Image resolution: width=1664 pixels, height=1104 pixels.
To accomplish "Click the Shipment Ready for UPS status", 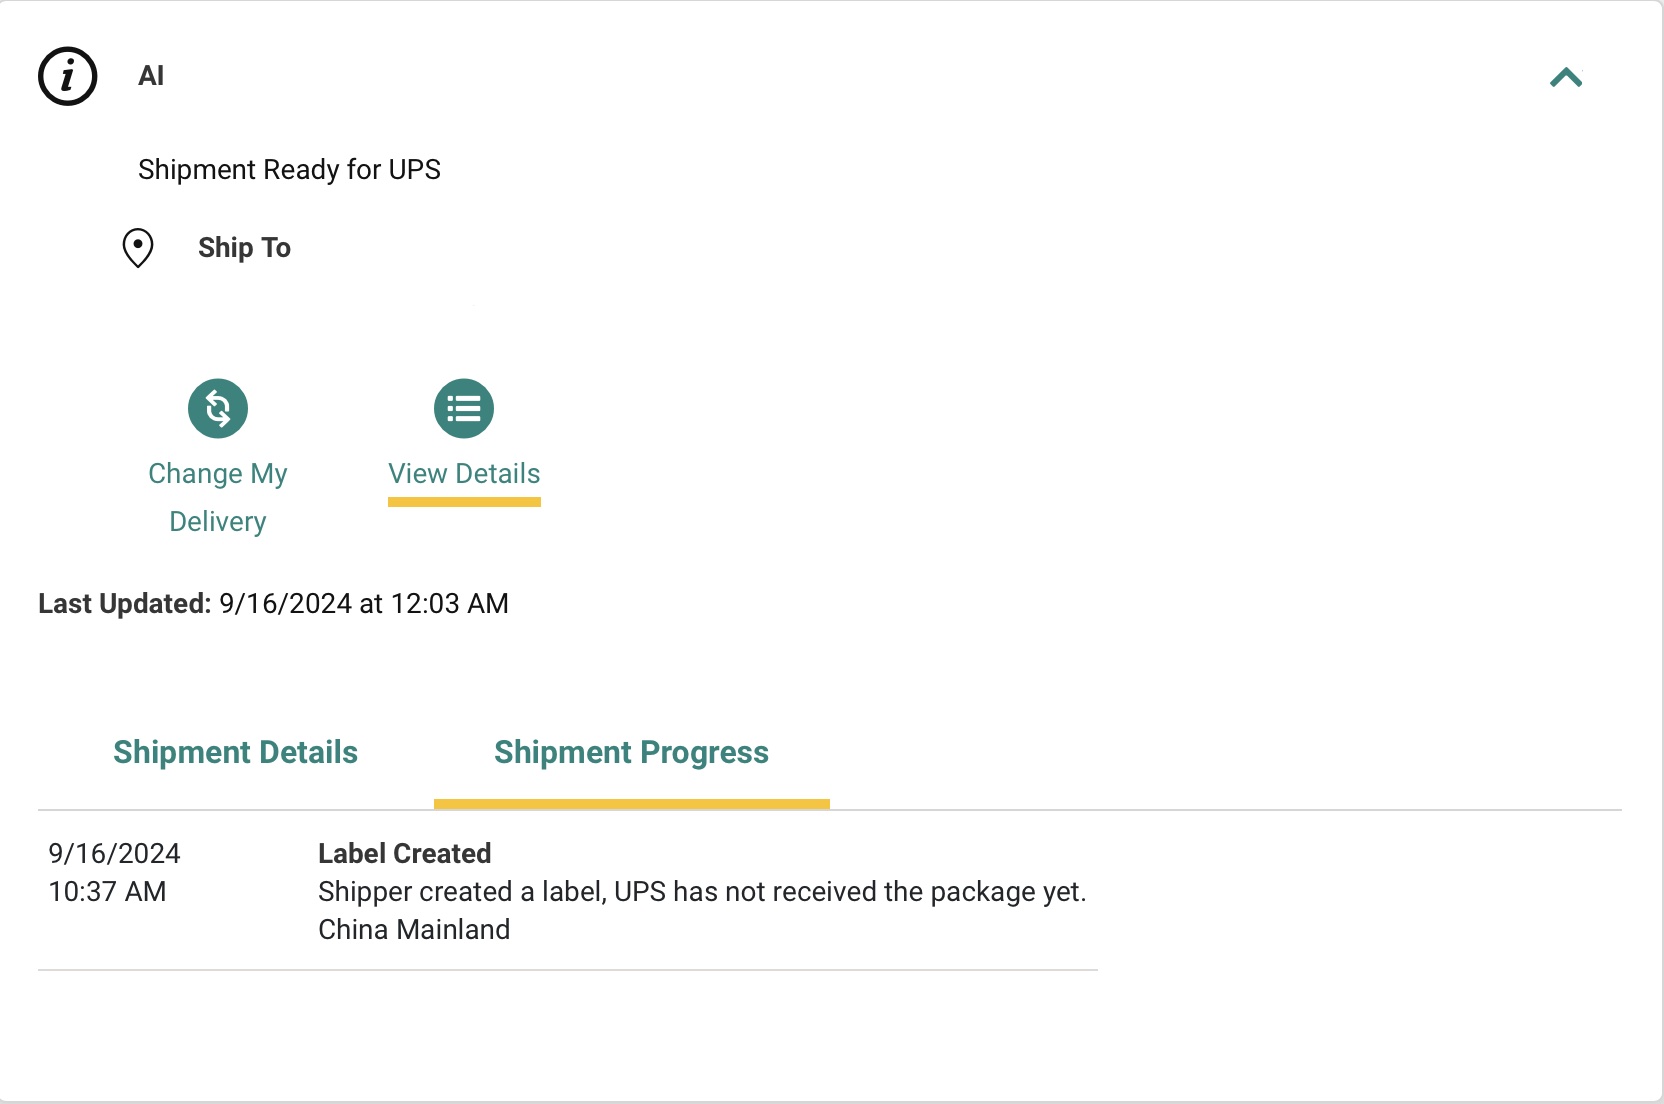I will pos(289,170).
